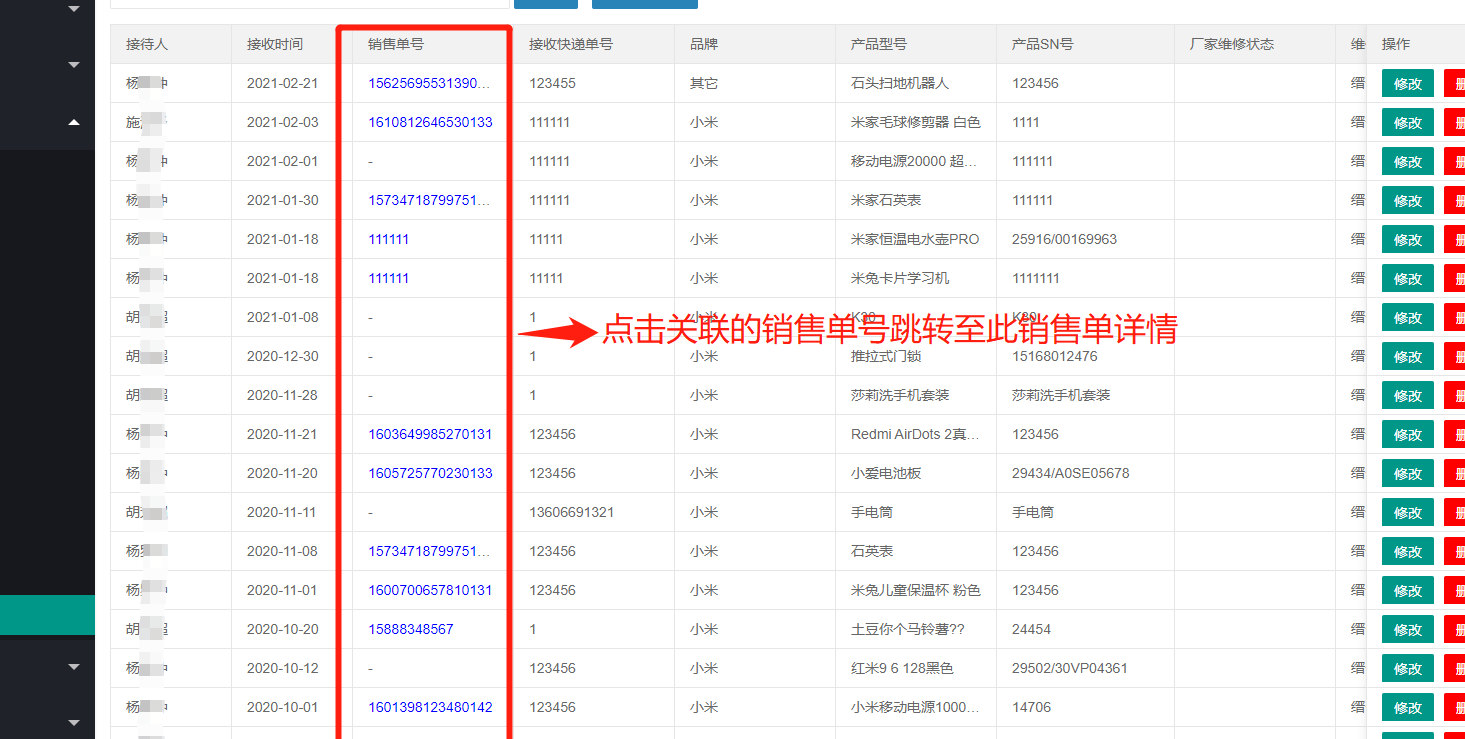Click express number 123455
This screenshot has height=739, width=1465.
click(x=552, y=83)
